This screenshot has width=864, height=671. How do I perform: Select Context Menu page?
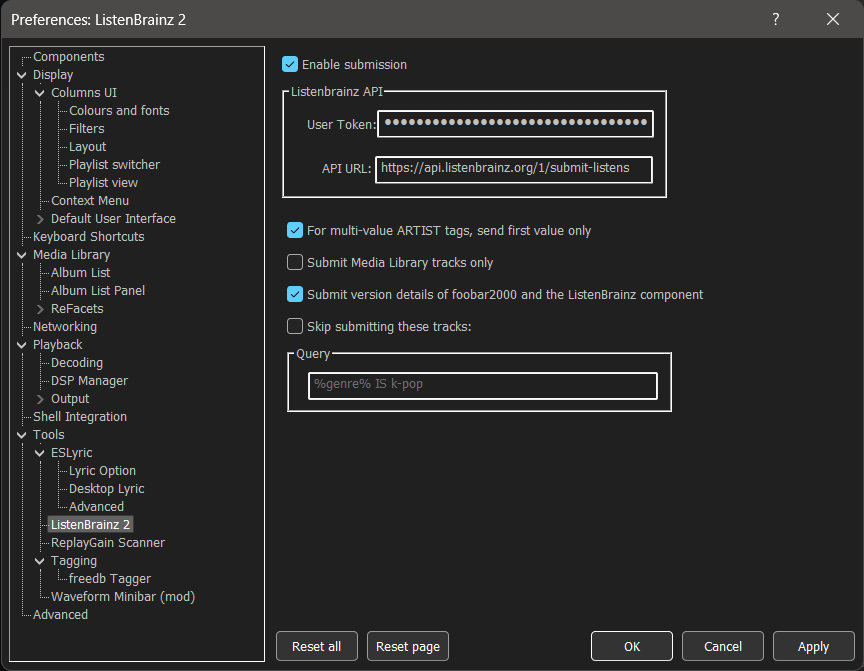[90, 201]
